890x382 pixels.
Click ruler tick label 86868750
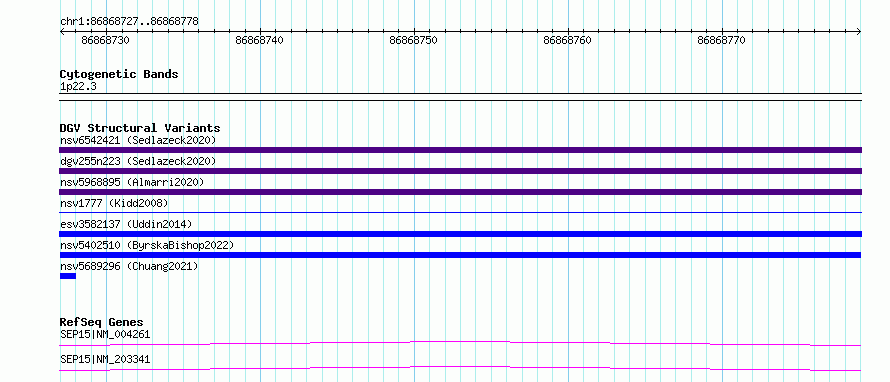[x=413, y=40]
